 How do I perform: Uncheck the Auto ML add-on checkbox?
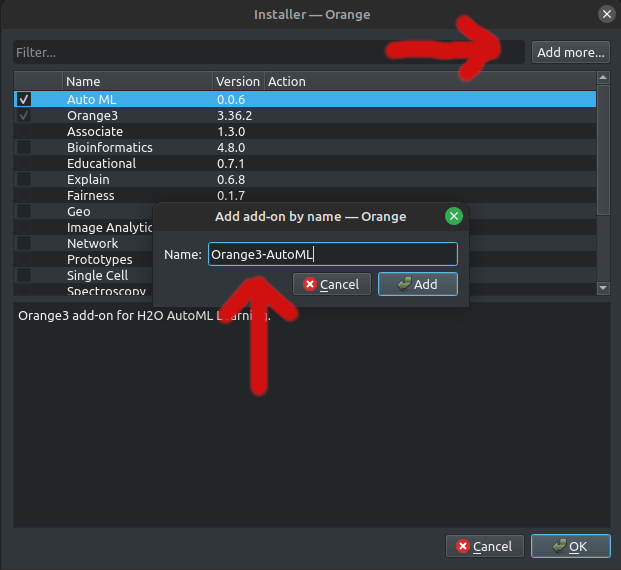(x=24, y=99)
